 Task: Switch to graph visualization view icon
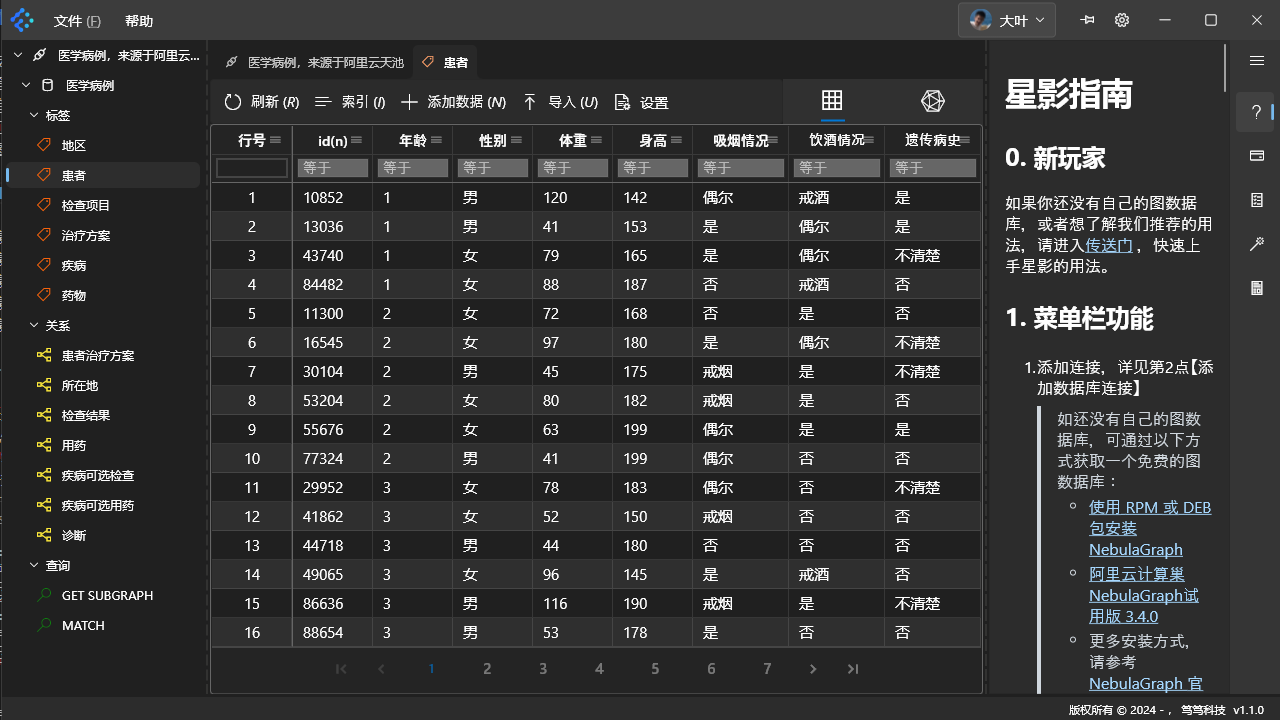click(932, 100)
